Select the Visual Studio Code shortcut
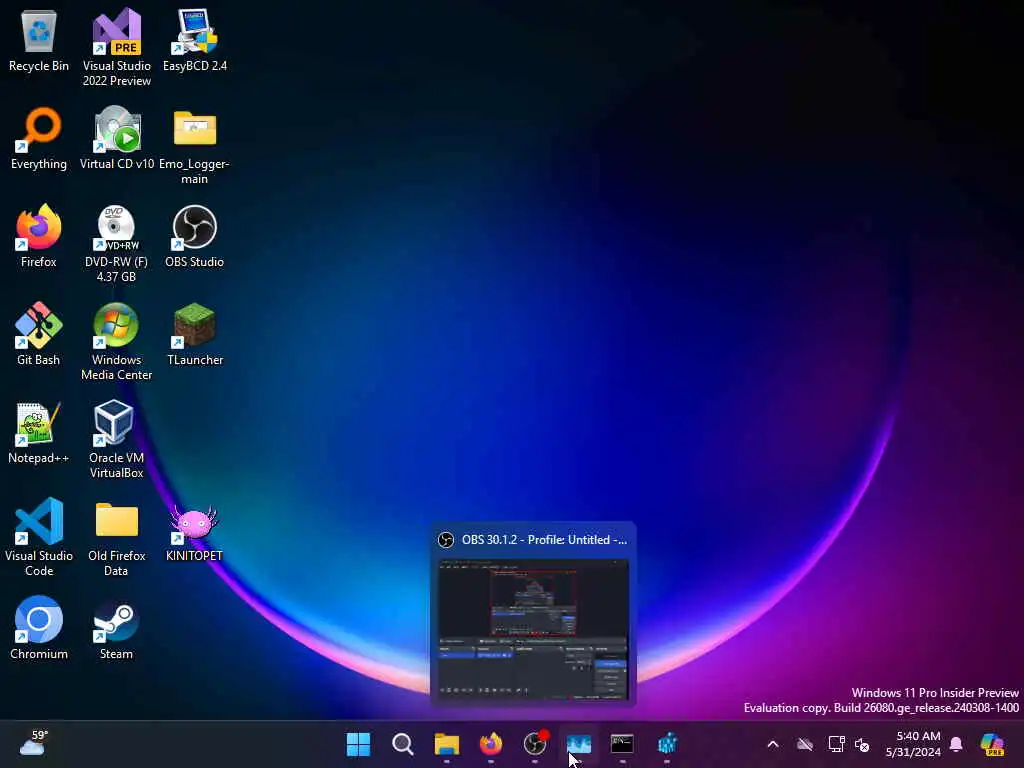This screenshot has height=768, width=1024. coord(39,537)
